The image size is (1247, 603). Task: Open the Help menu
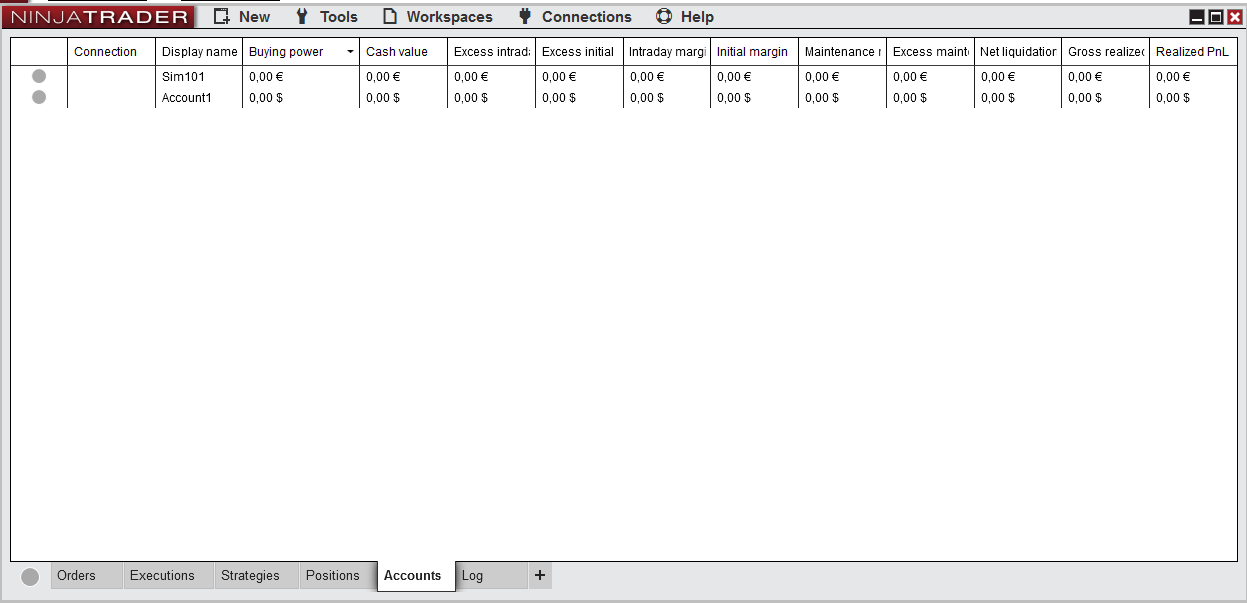tap(685, 17)
